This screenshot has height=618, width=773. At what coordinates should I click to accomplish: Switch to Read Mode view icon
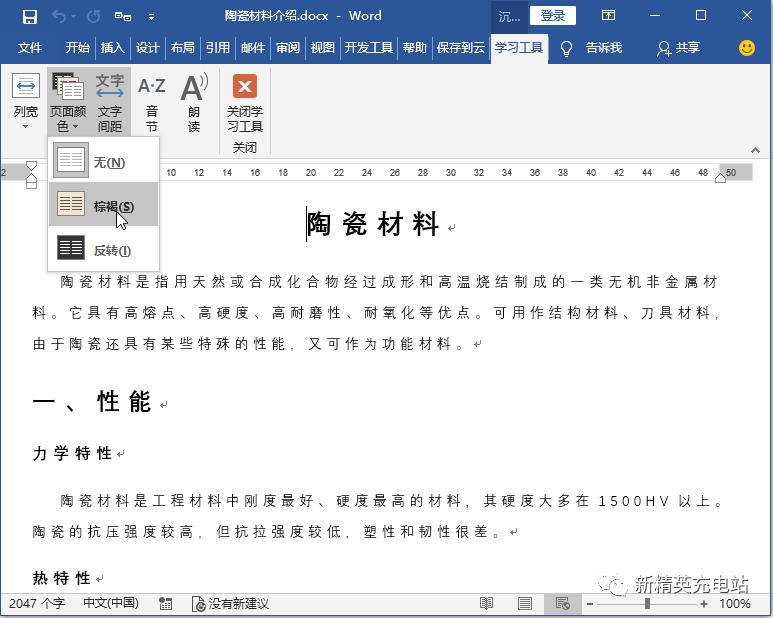point(486,604)
